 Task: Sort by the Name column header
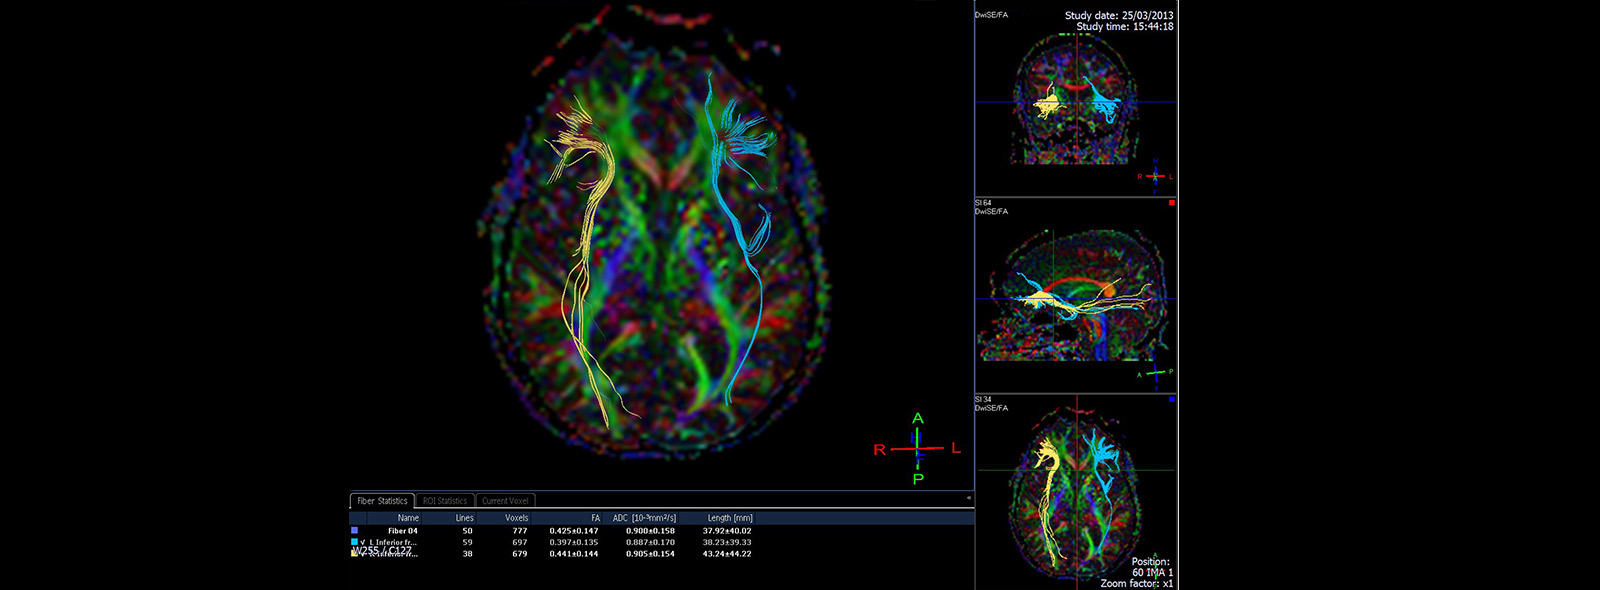tap(407, 518)
